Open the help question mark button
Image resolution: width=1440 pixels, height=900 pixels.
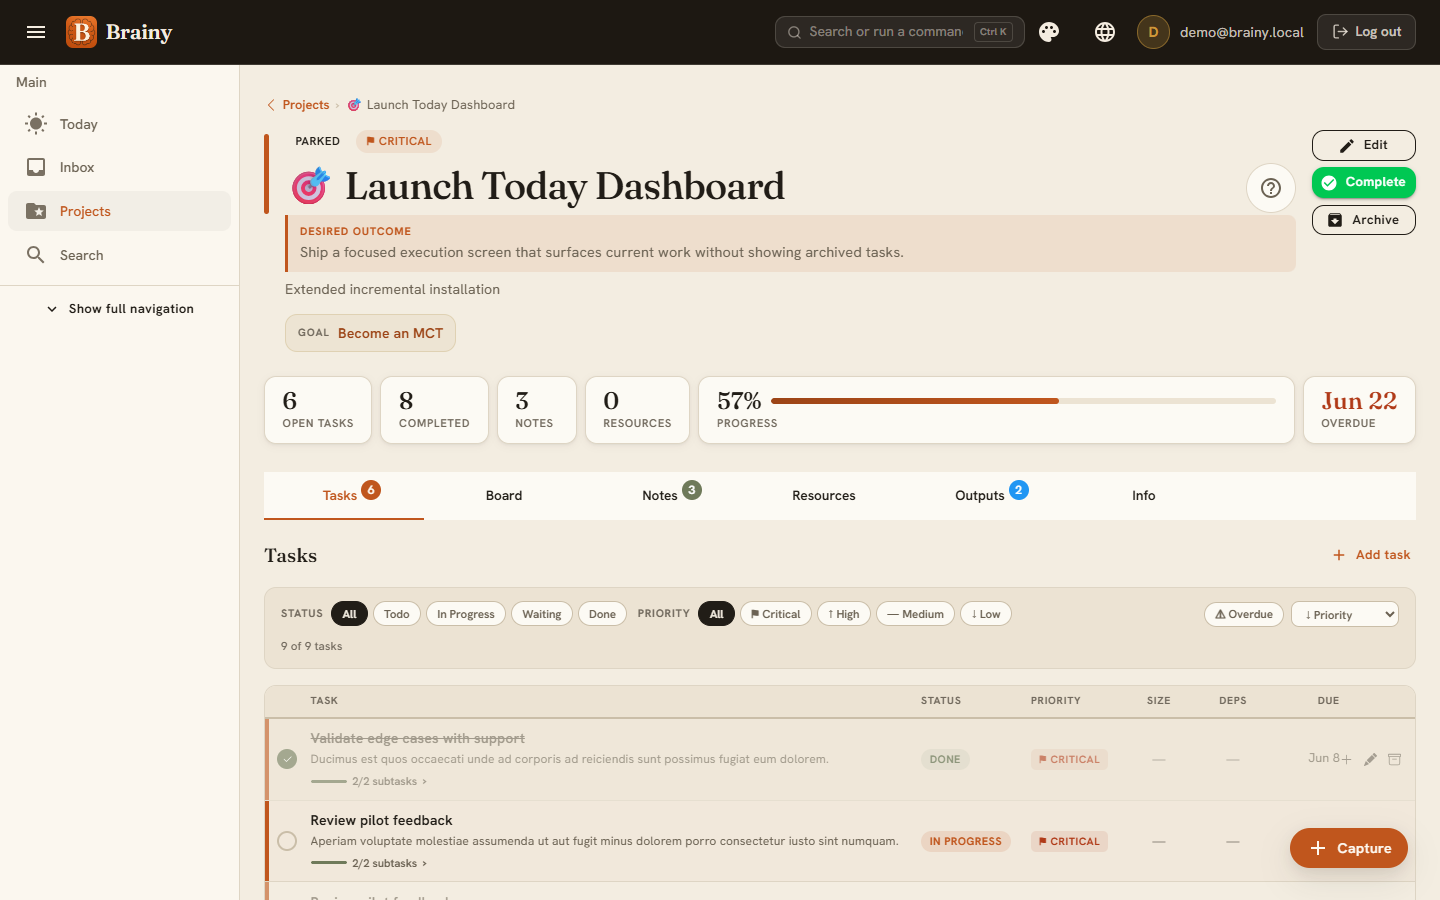[x=1271, y=188]
